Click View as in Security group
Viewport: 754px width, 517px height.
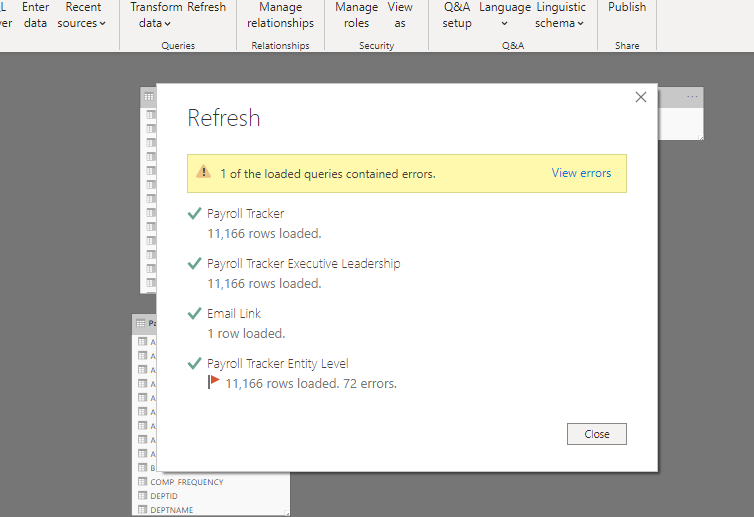(x=400, y=15)
